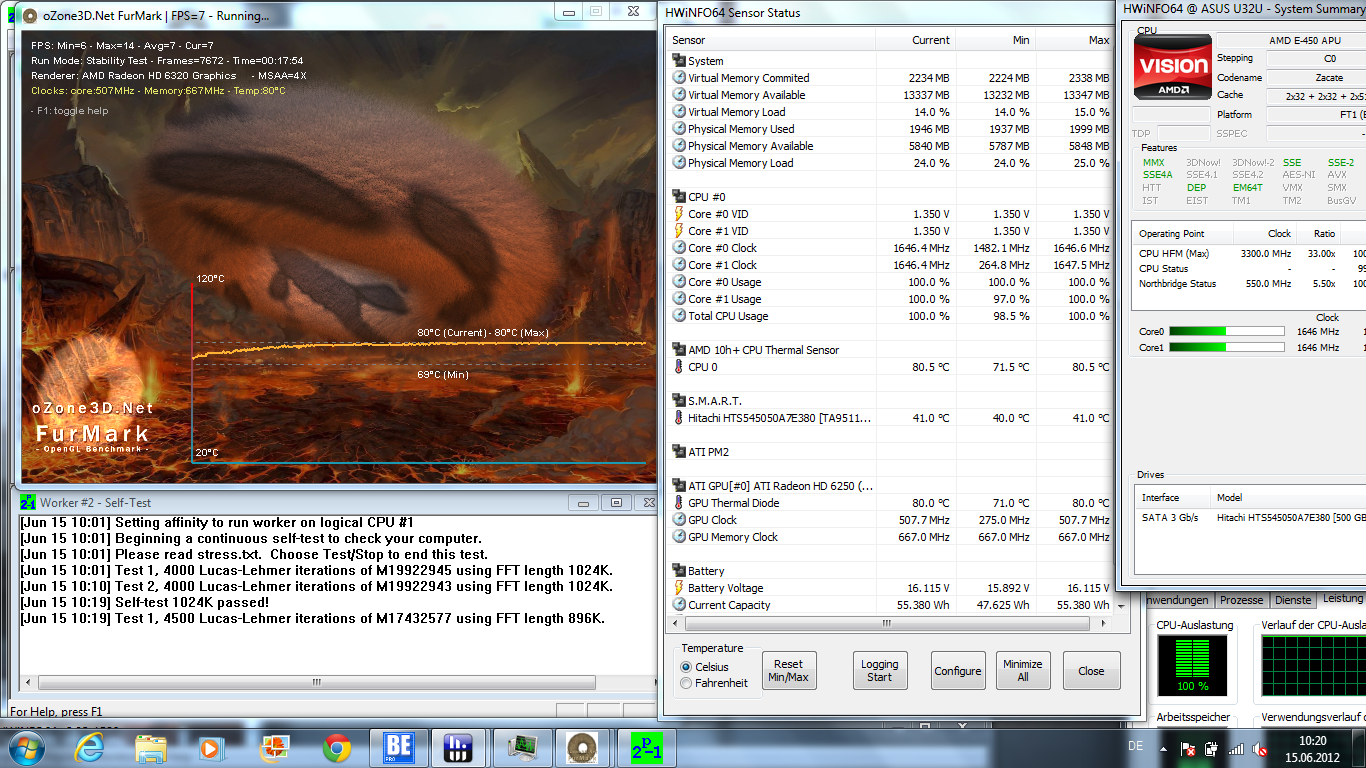1366x768 pixels.
Task: Click the horizontal scrollbar of the sensor list
Action: pyautogui.click(x=885, y=624)
